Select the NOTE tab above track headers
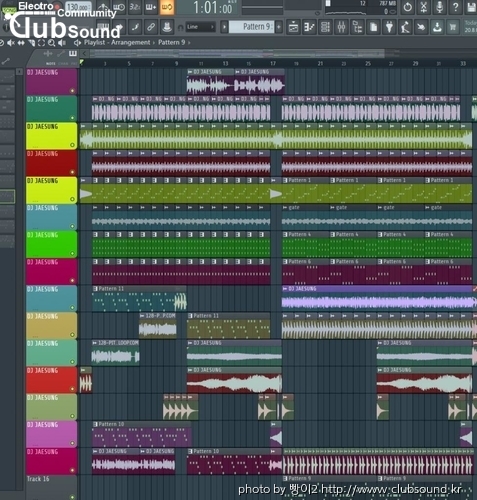 click(x=51, y=63)
